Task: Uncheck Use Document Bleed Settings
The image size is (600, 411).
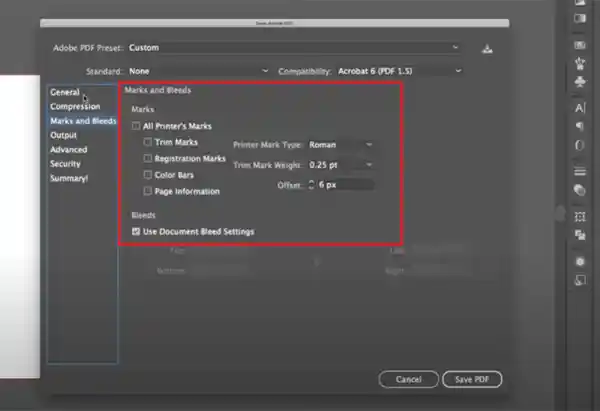Action: pyautogui.click(x=136, y=232)
